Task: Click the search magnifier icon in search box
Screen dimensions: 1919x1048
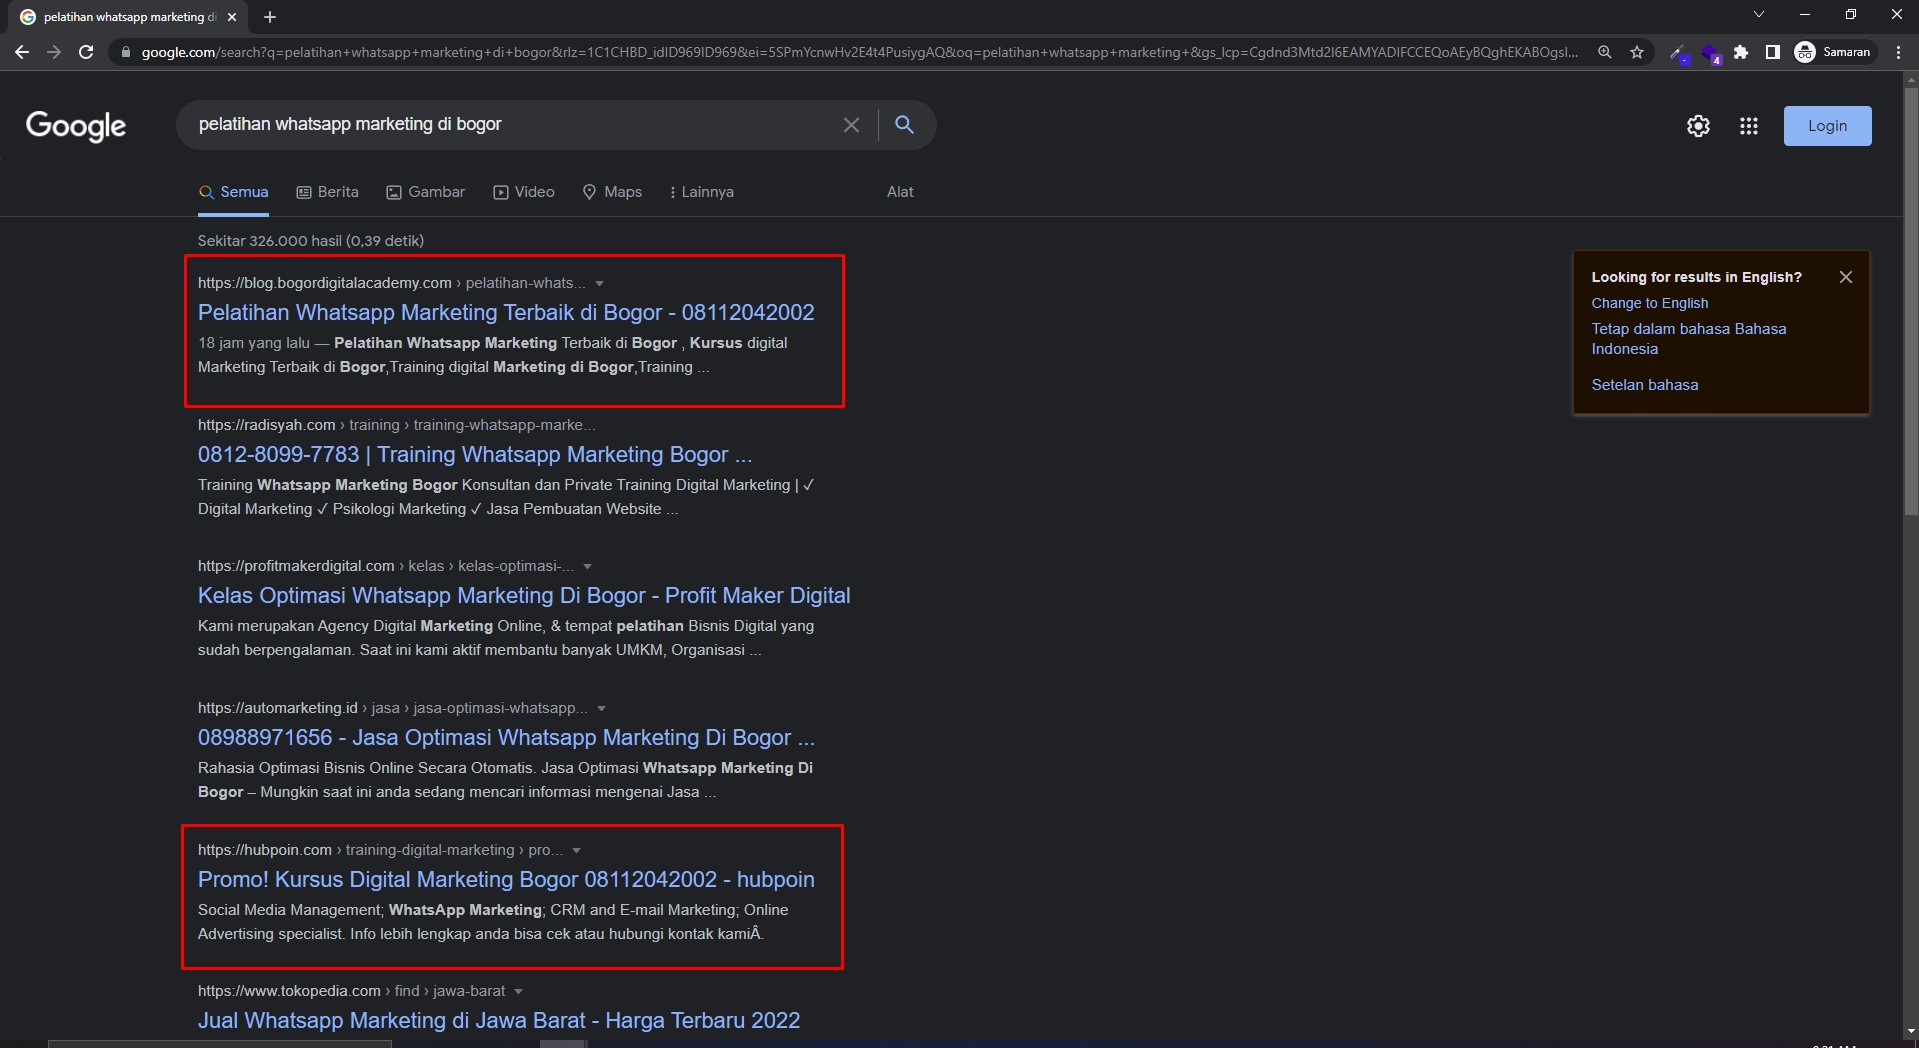Action: 904,125
